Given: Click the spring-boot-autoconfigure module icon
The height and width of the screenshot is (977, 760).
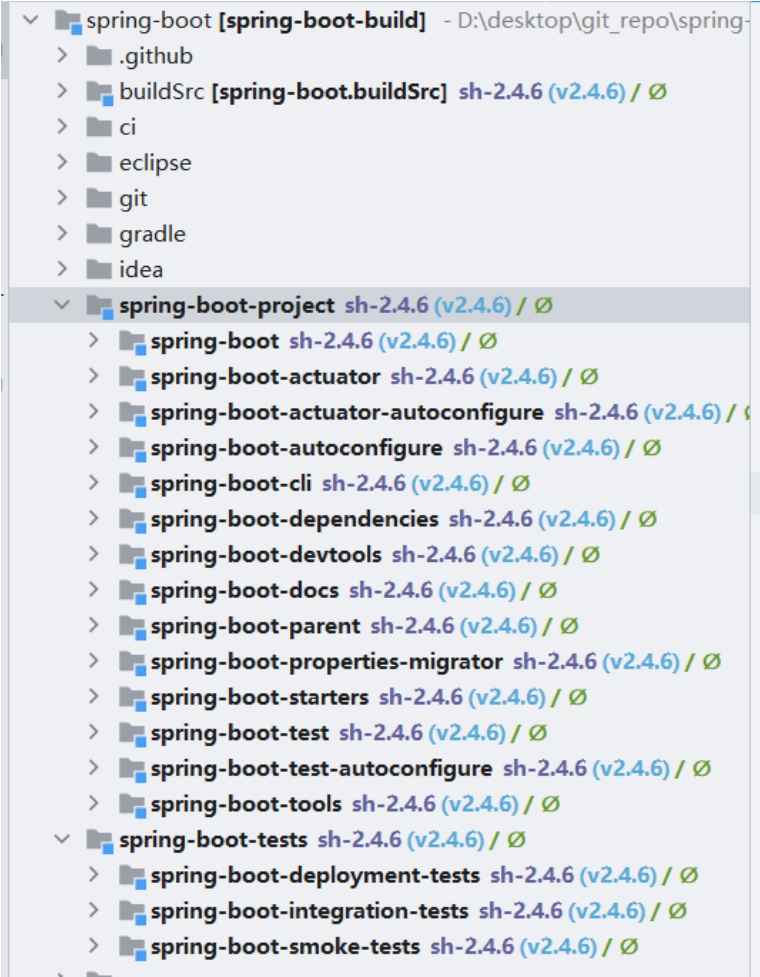Looking at the screenshot, I should tap(132, 449).
